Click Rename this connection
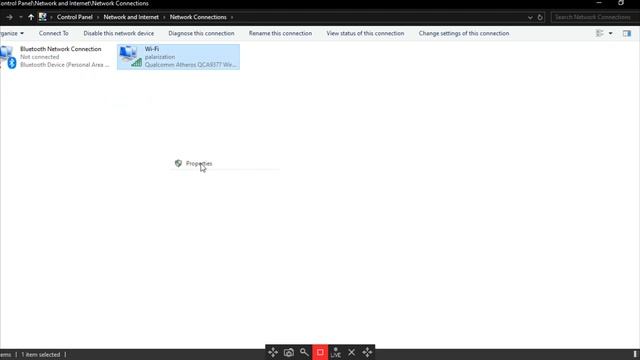This screenshot has height=360, width=640. [x=280, y=33]
